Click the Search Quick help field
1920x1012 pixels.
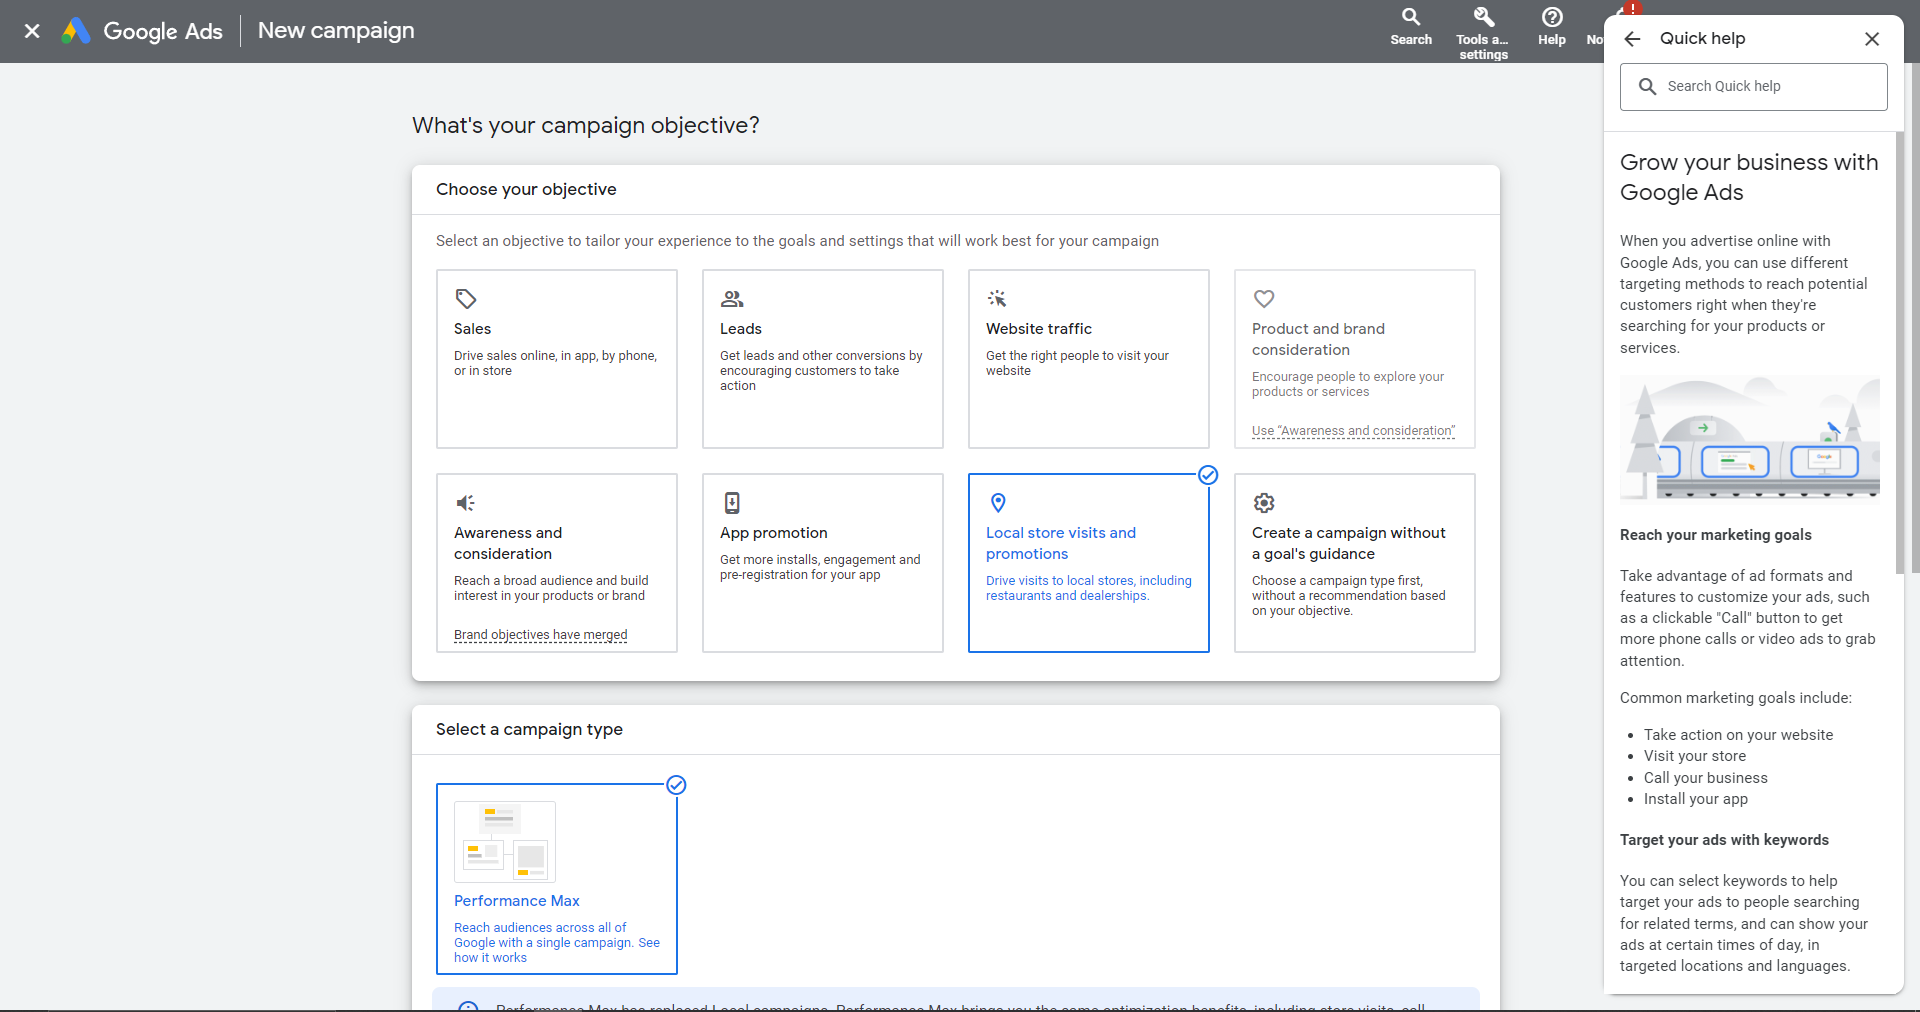click(x=1754, y=87)
